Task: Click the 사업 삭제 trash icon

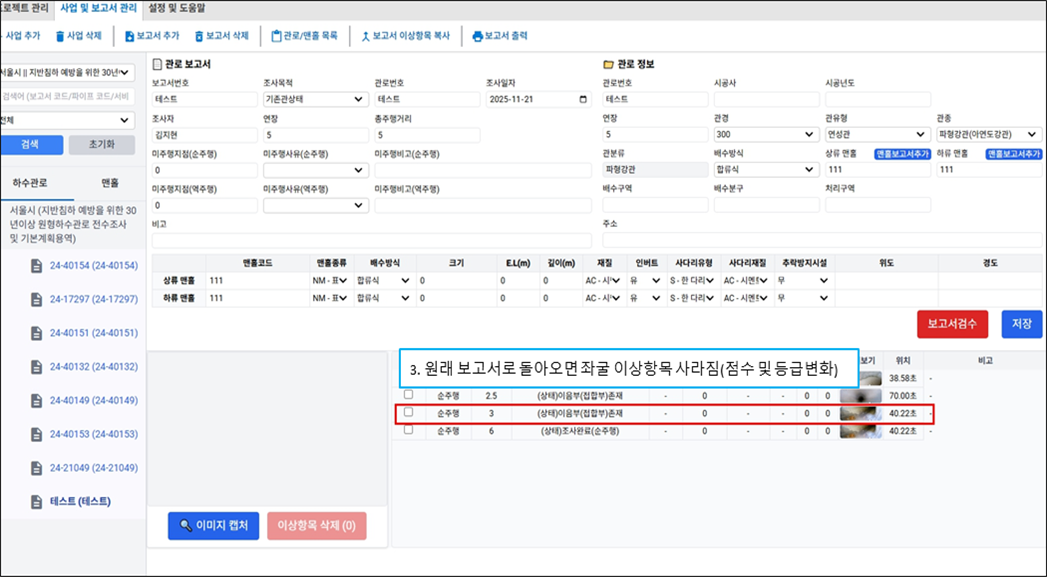Action: [60, 36]
